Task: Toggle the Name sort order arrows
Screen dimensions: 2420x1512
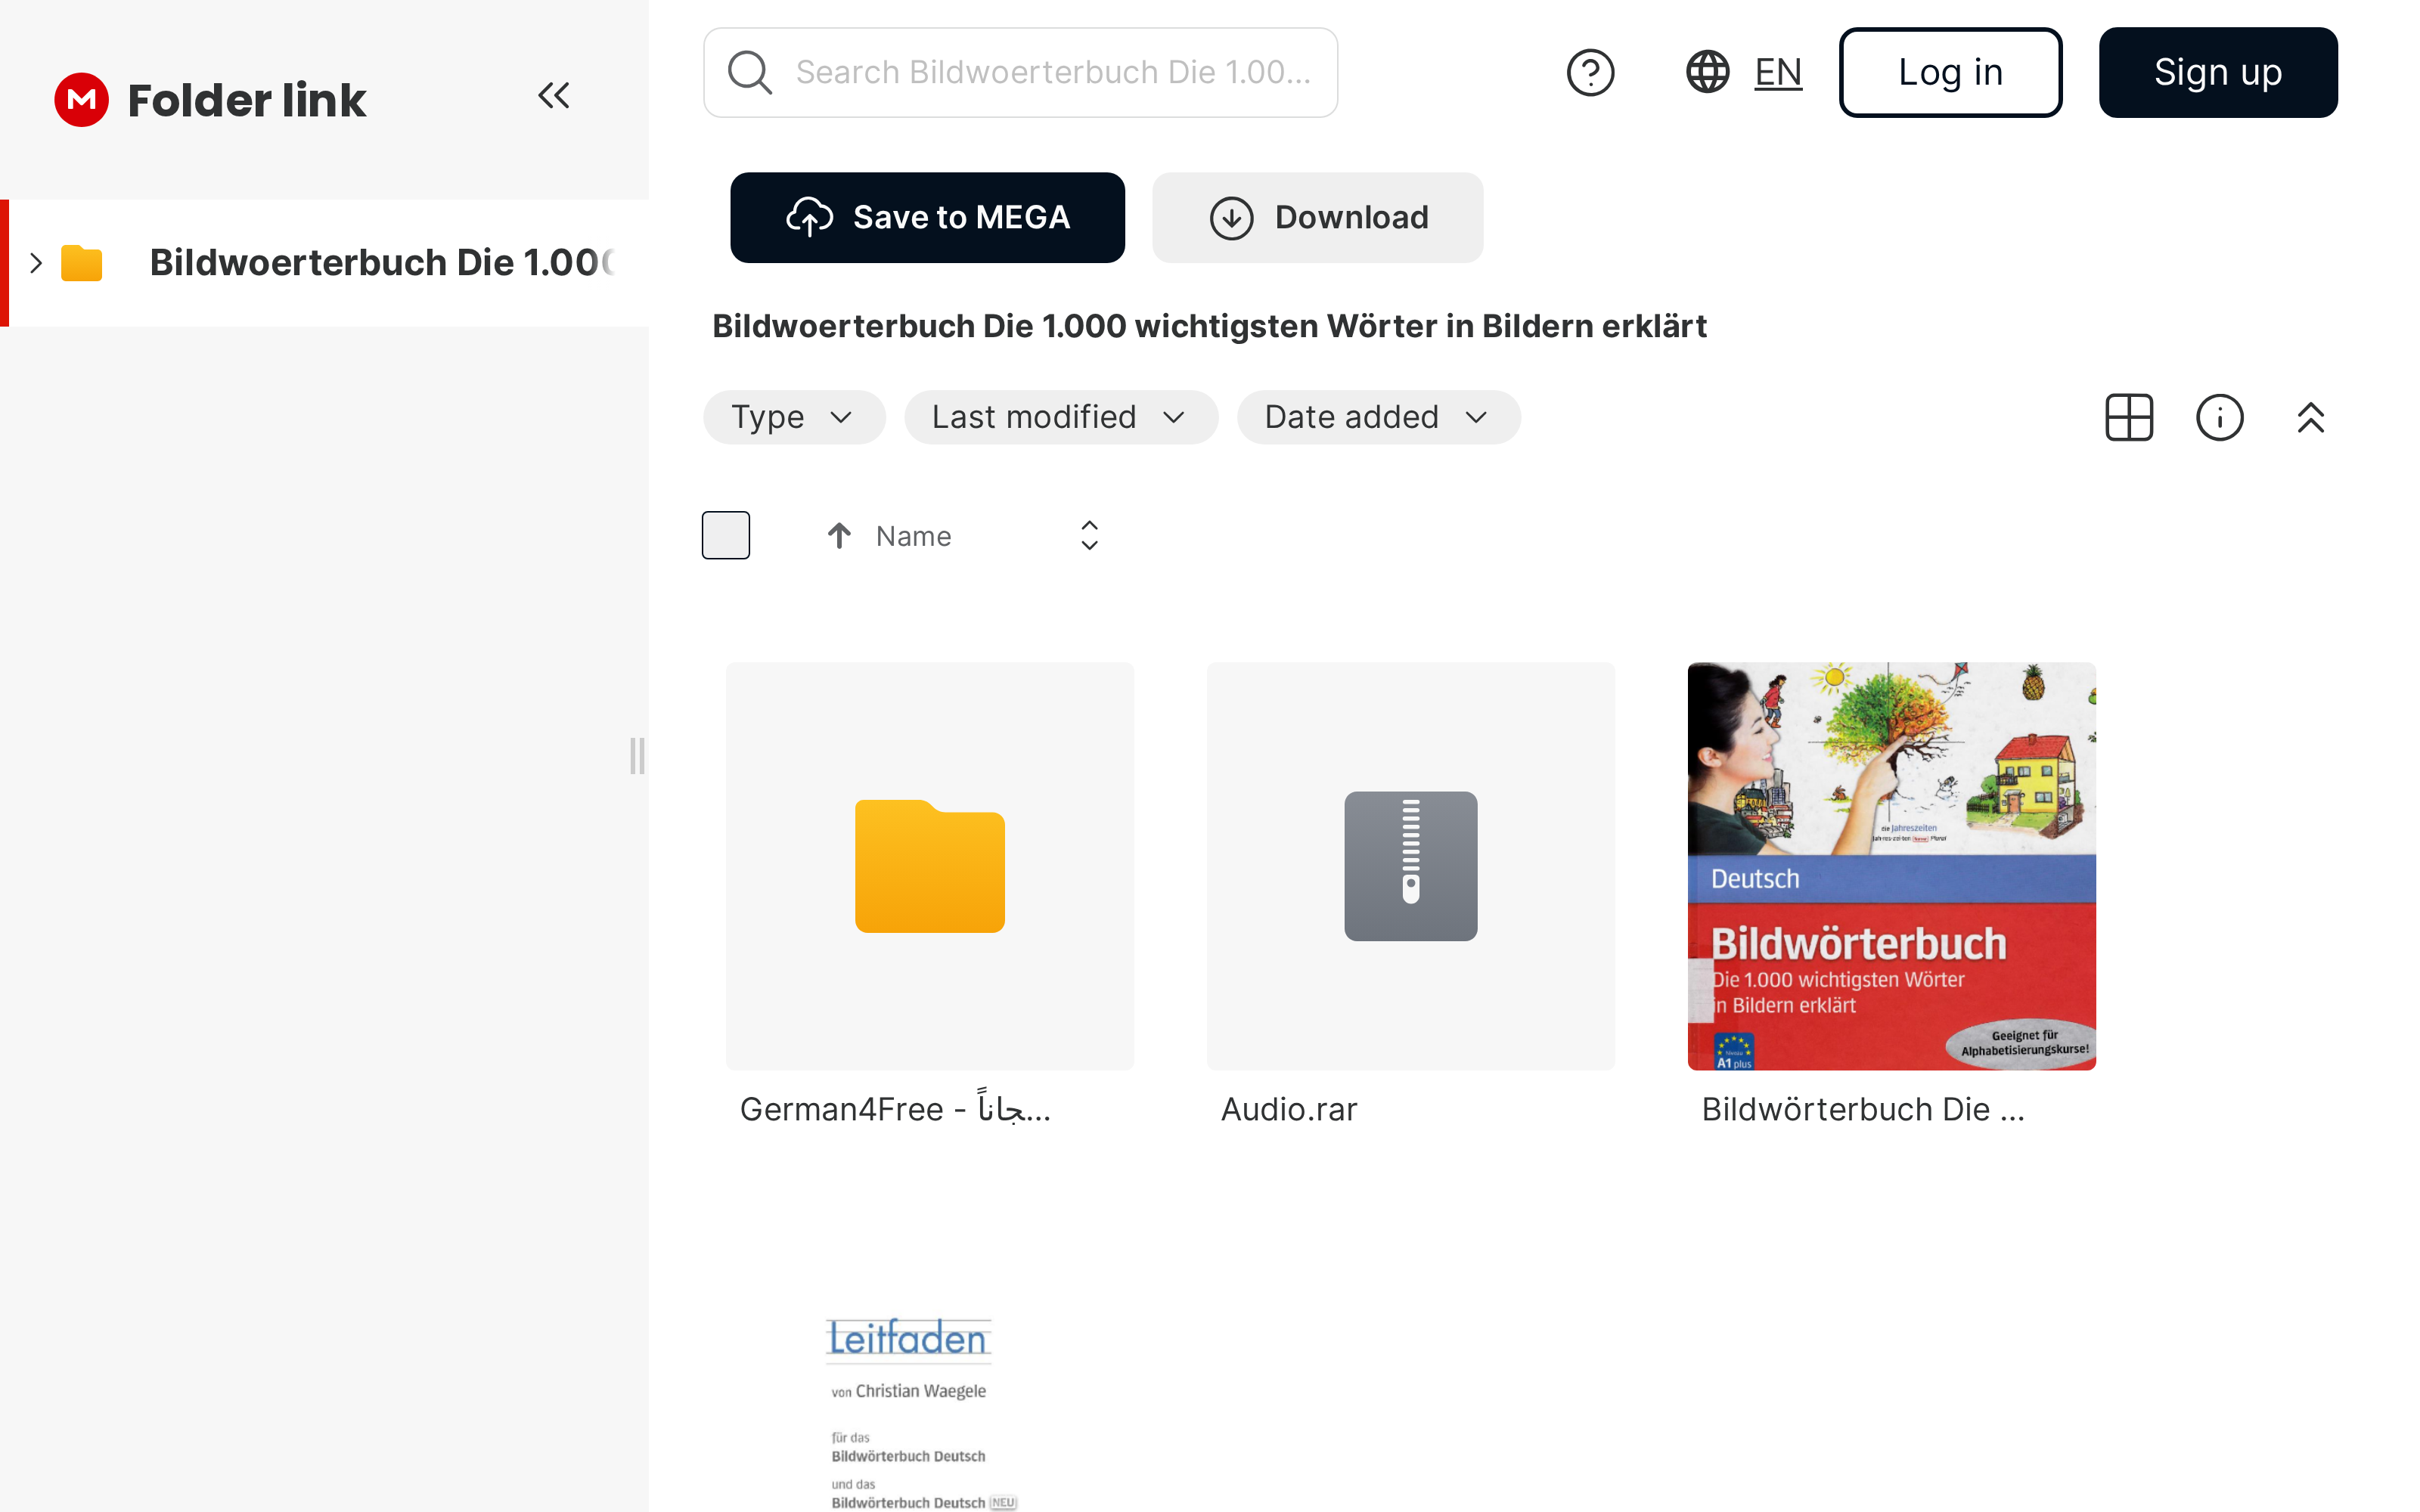Action: pos(1089,535)
